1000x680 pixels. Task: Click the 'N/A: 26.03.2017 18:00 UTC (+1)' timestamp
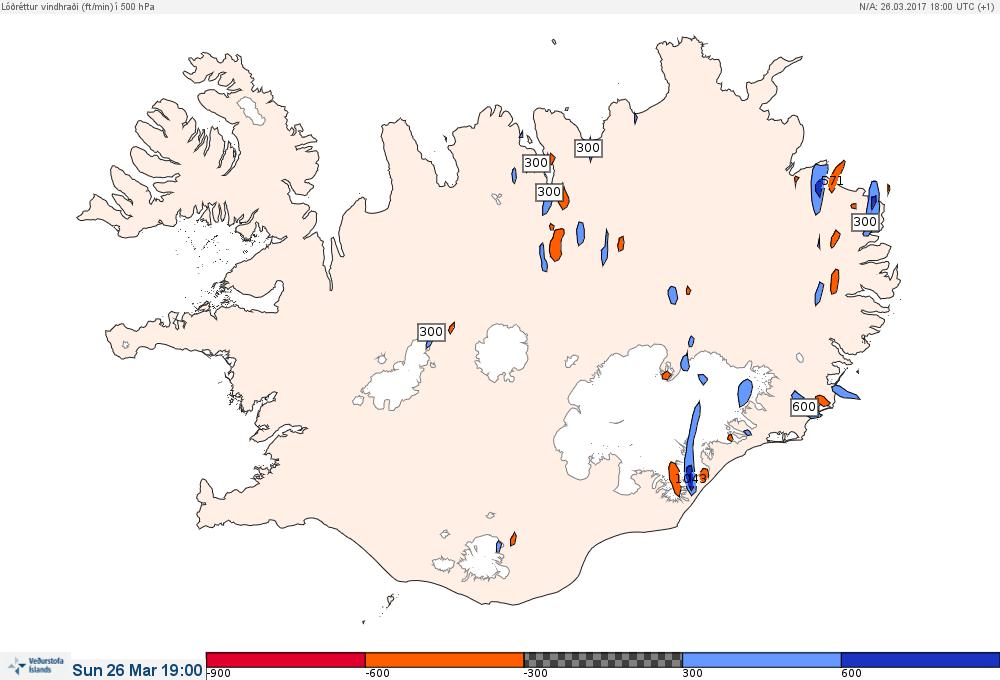(925, 6)
